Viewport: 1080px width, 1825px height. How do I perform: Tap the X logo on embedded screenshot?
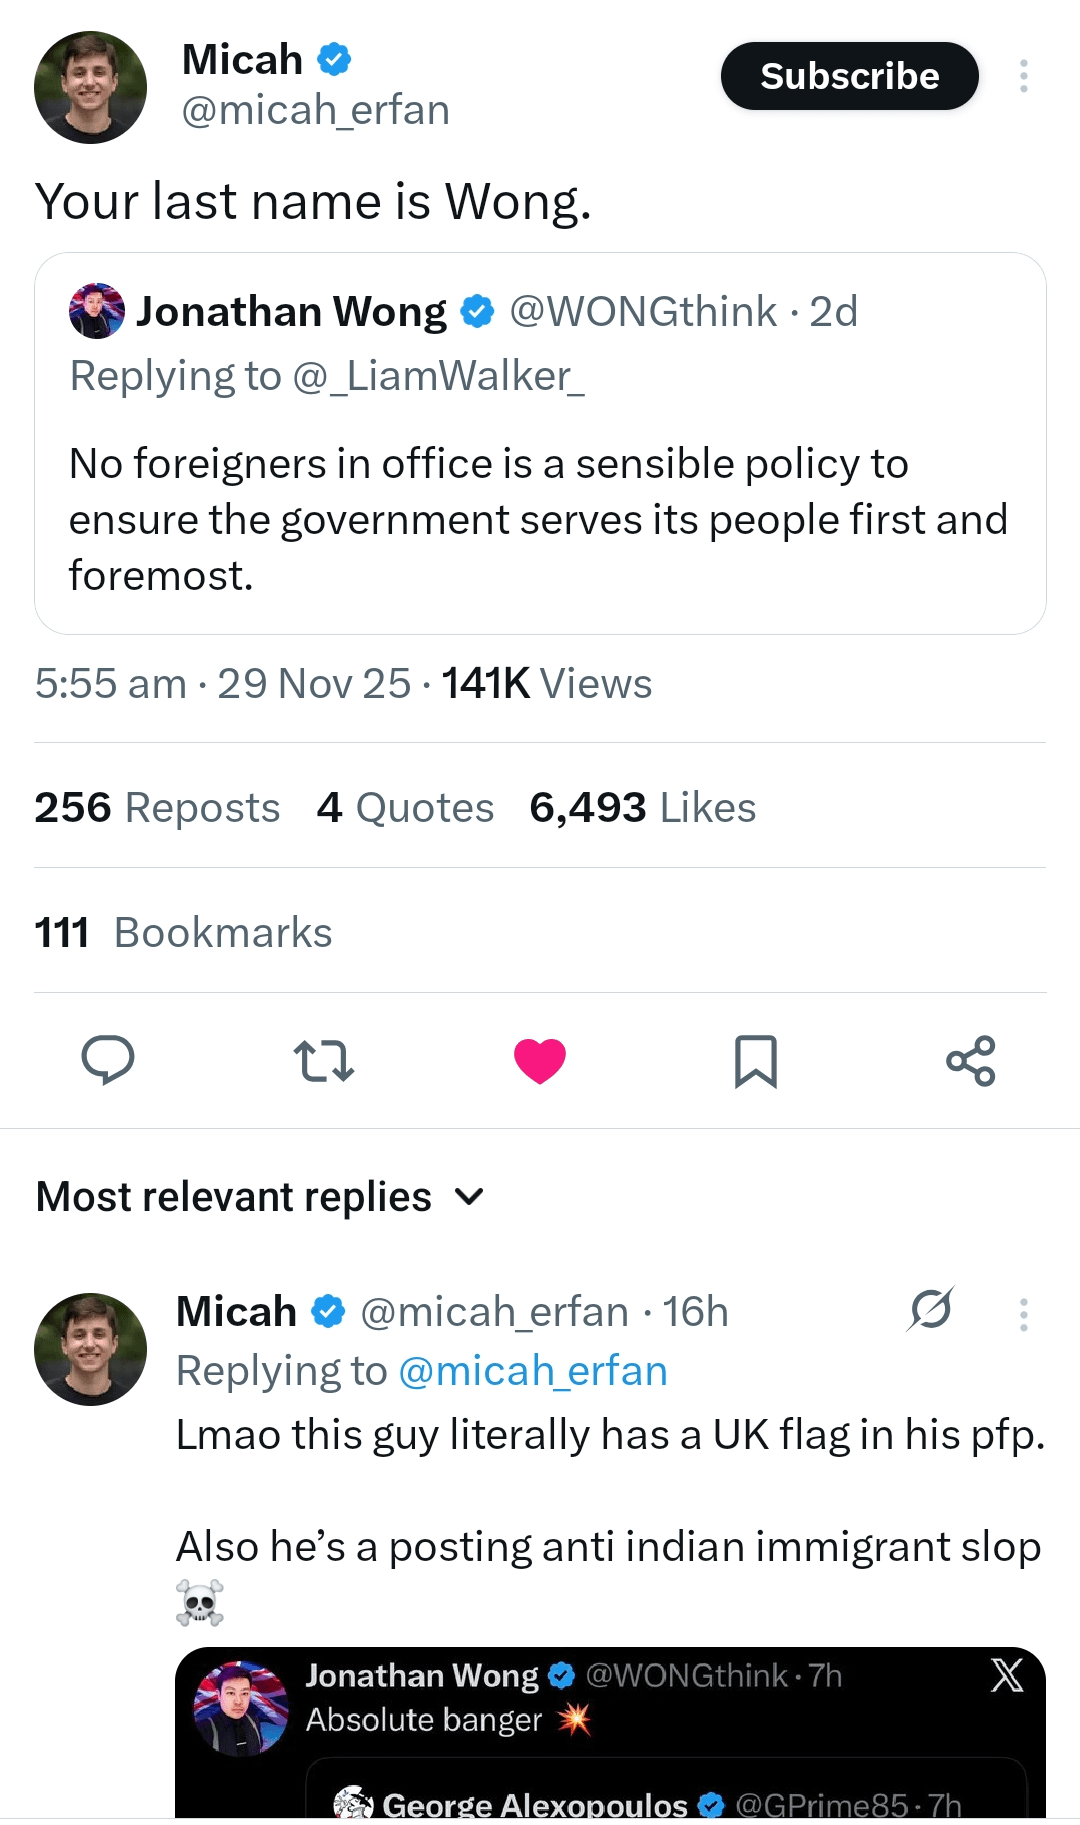click(1007, 1675)
